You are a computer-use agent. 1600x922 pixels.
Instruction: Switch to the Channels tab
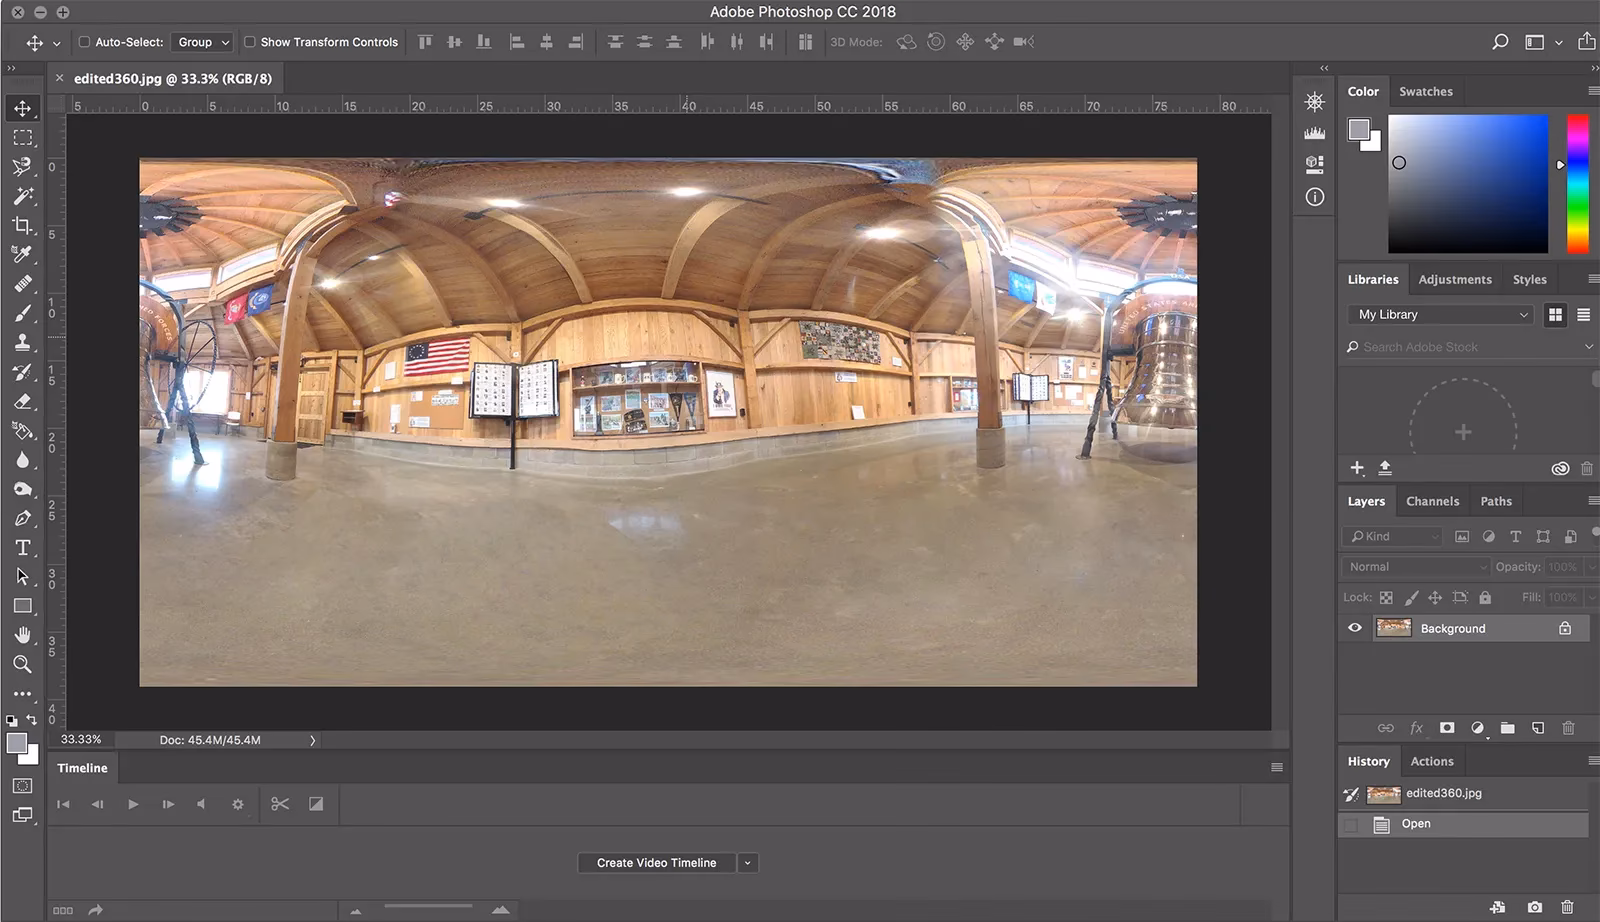pos(1432,500)
